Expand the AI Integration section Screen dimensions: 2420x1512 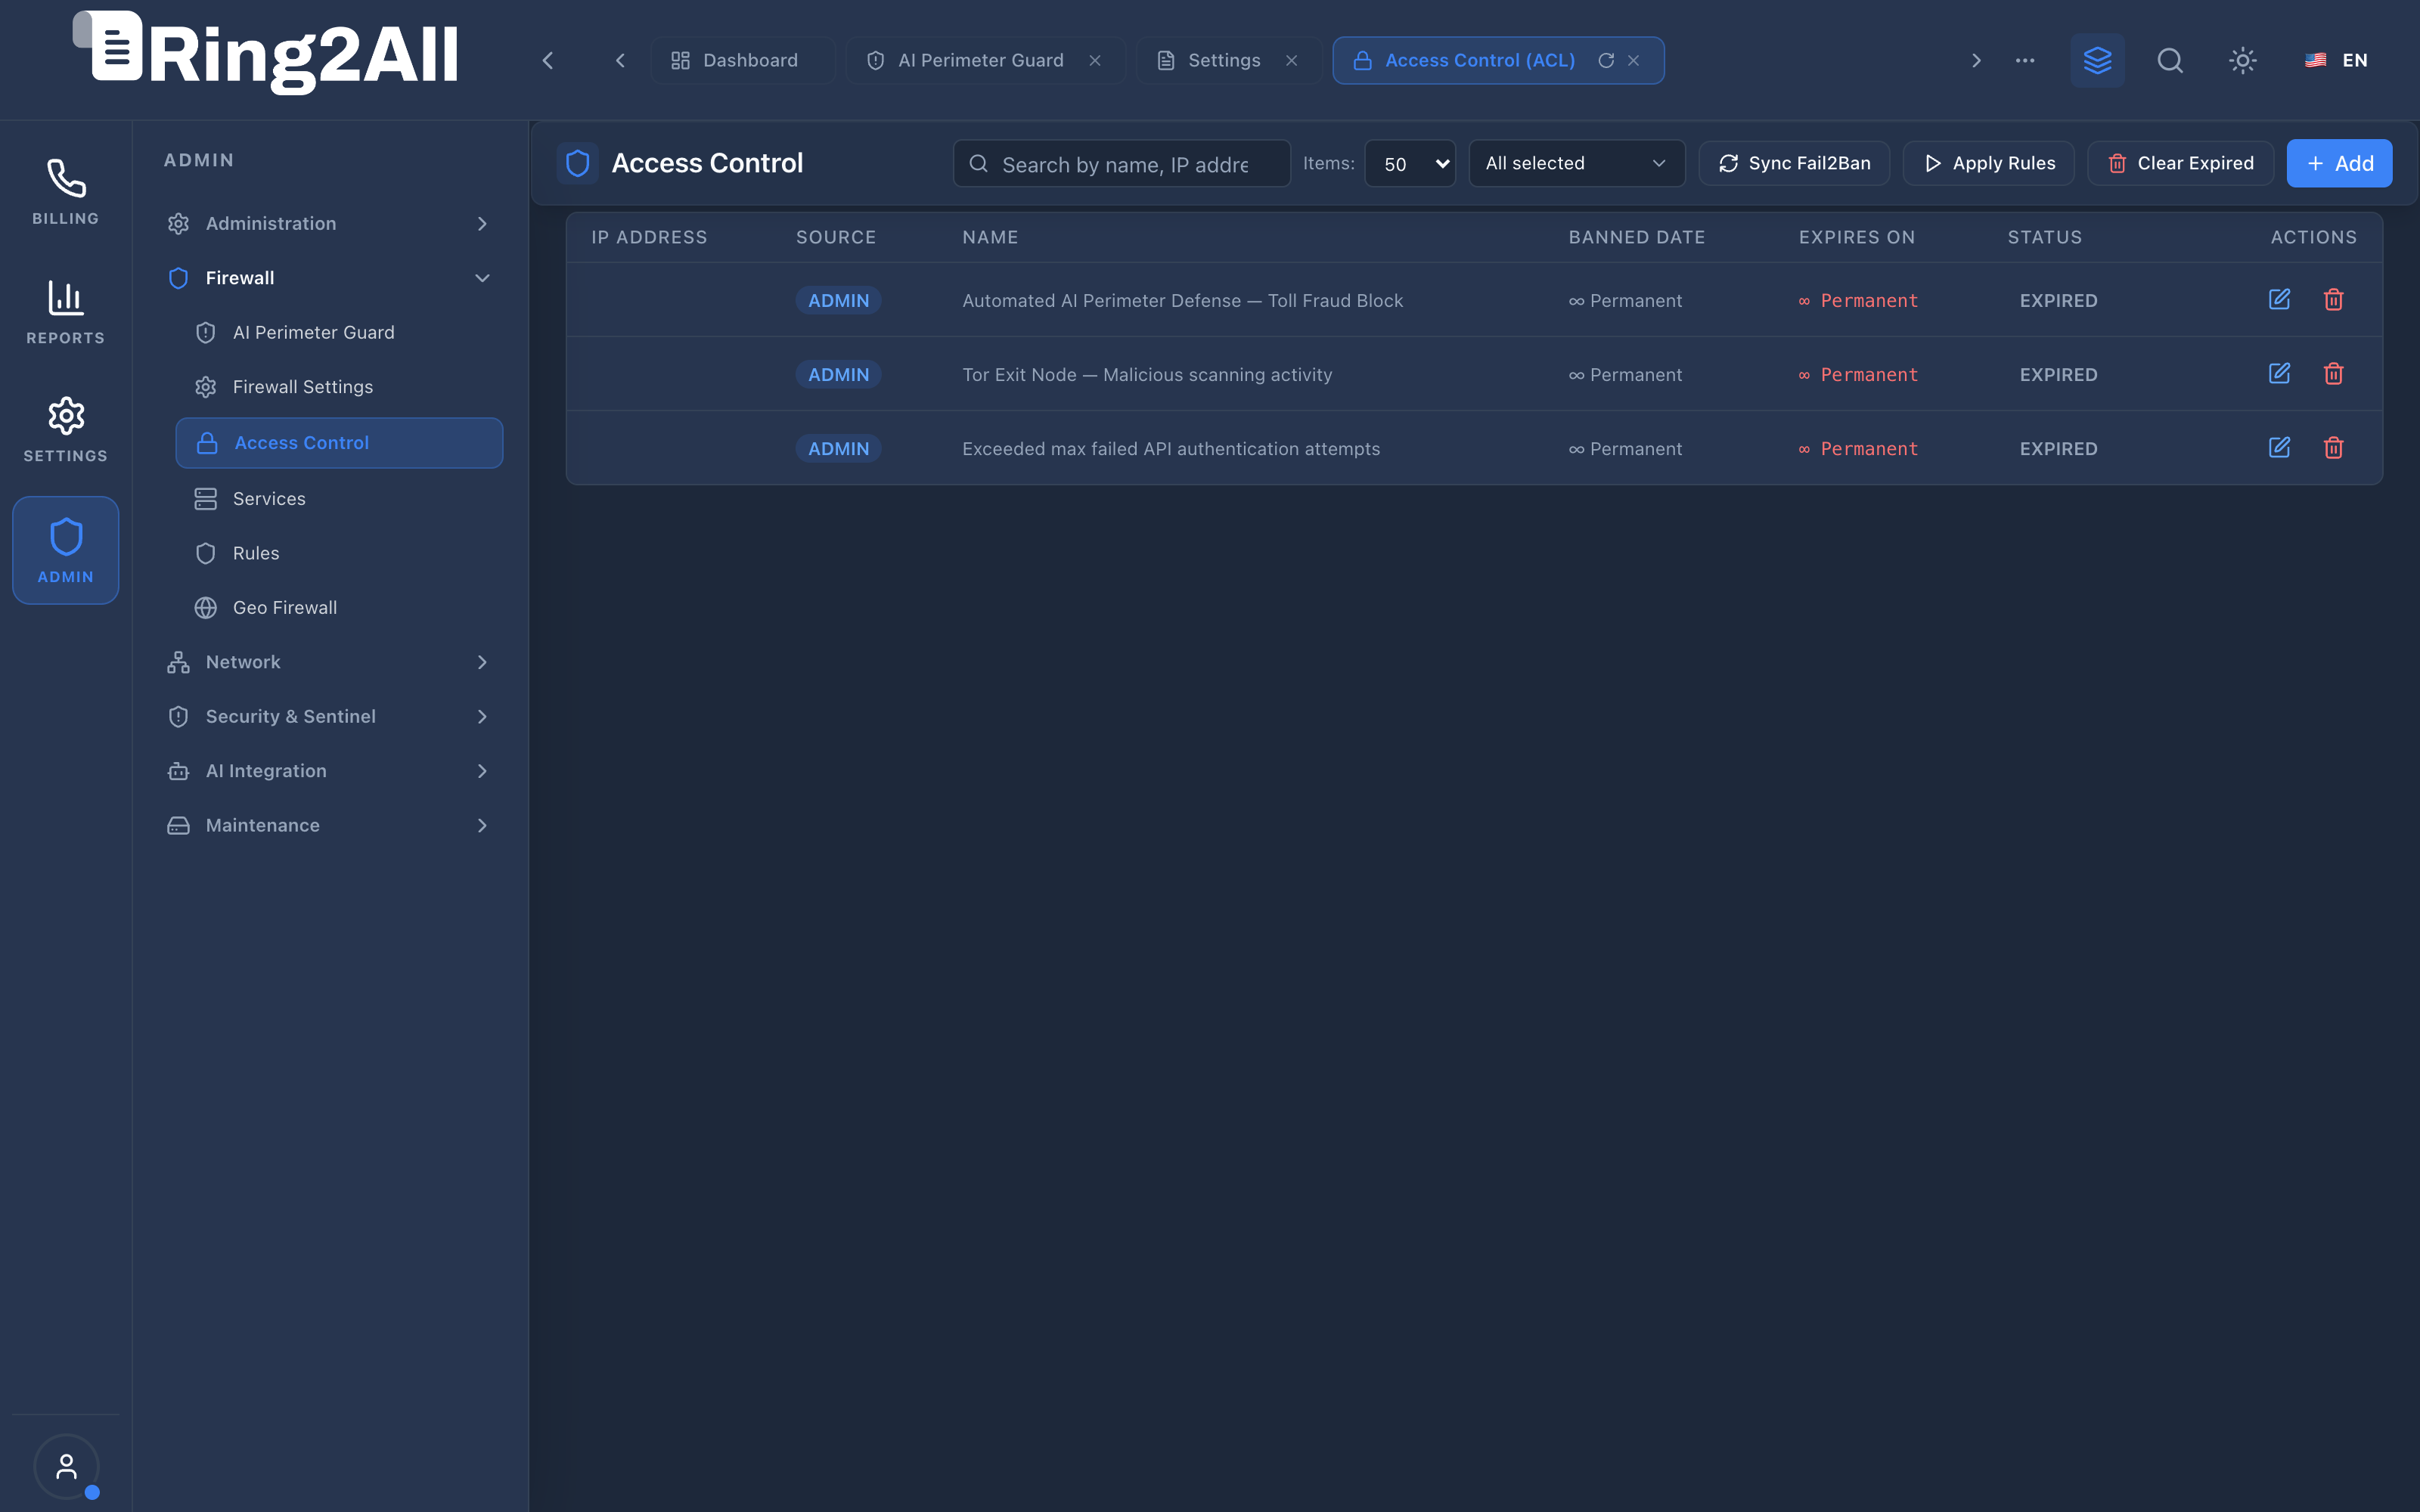tap(330, 771)
